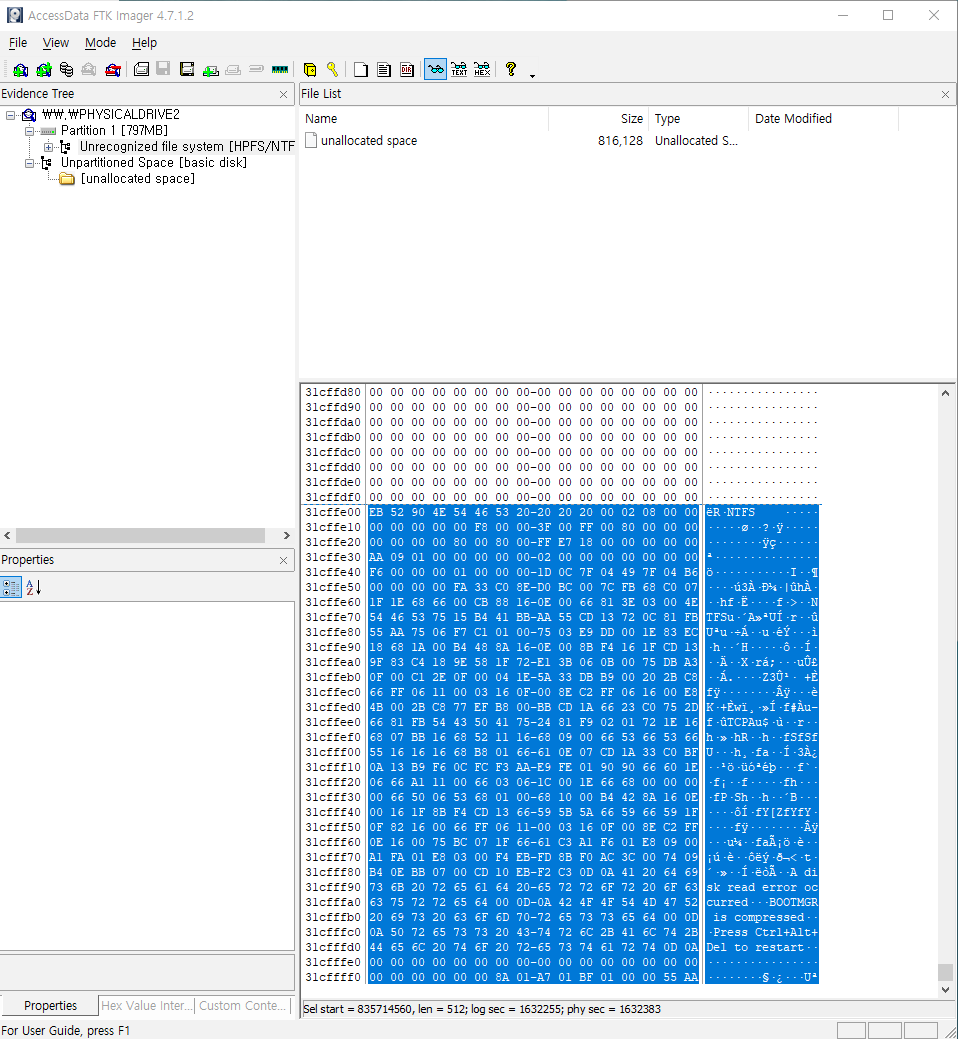The height and width of the screenshot is (1039, 958).
Task: Close the File List panel
Action: pyautogui.click(x=945, y=94)
